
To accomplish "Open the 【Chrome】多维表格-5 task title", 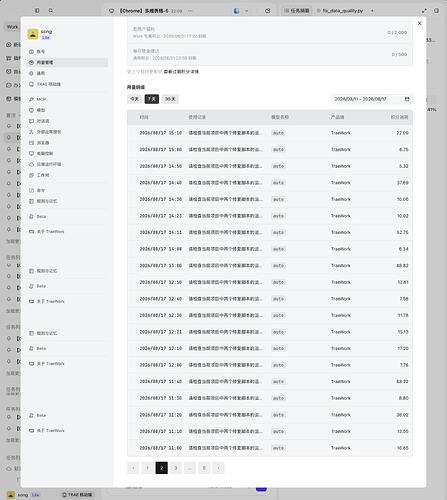I will click(x=144, y=11).
